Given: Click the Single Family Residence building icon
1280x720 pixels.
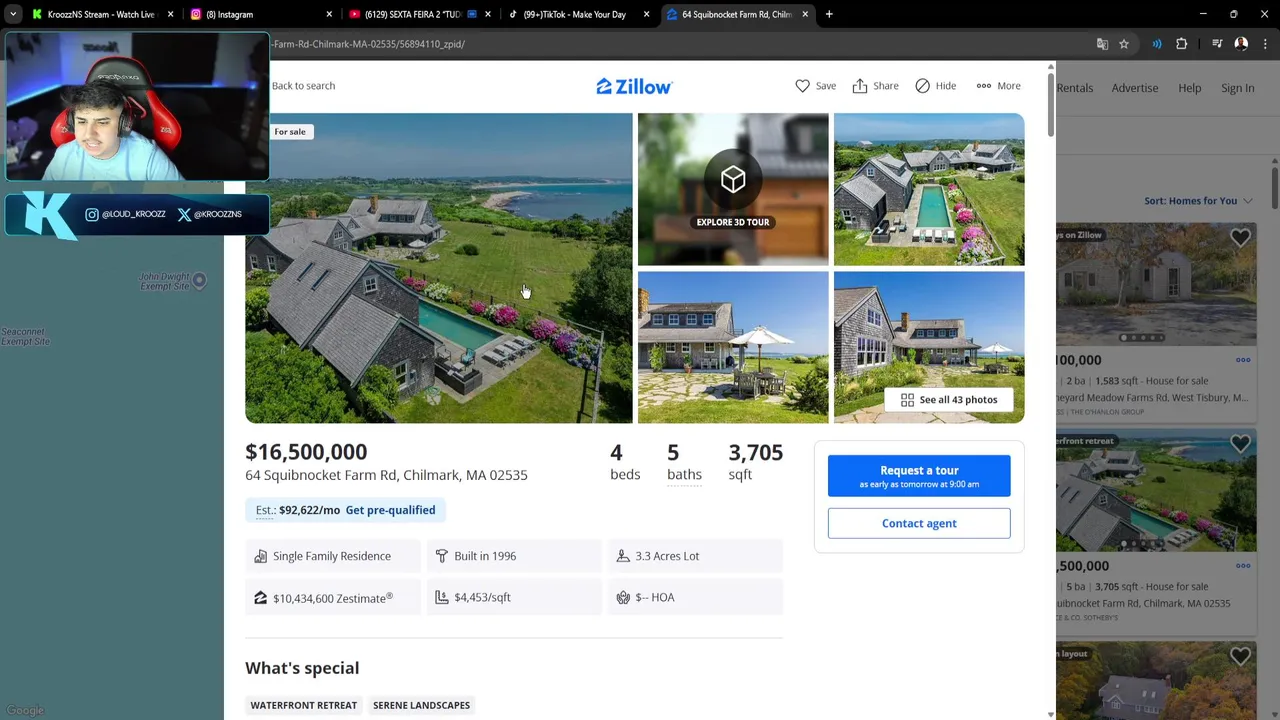Looking at the screenshot, I should point(261,556).
